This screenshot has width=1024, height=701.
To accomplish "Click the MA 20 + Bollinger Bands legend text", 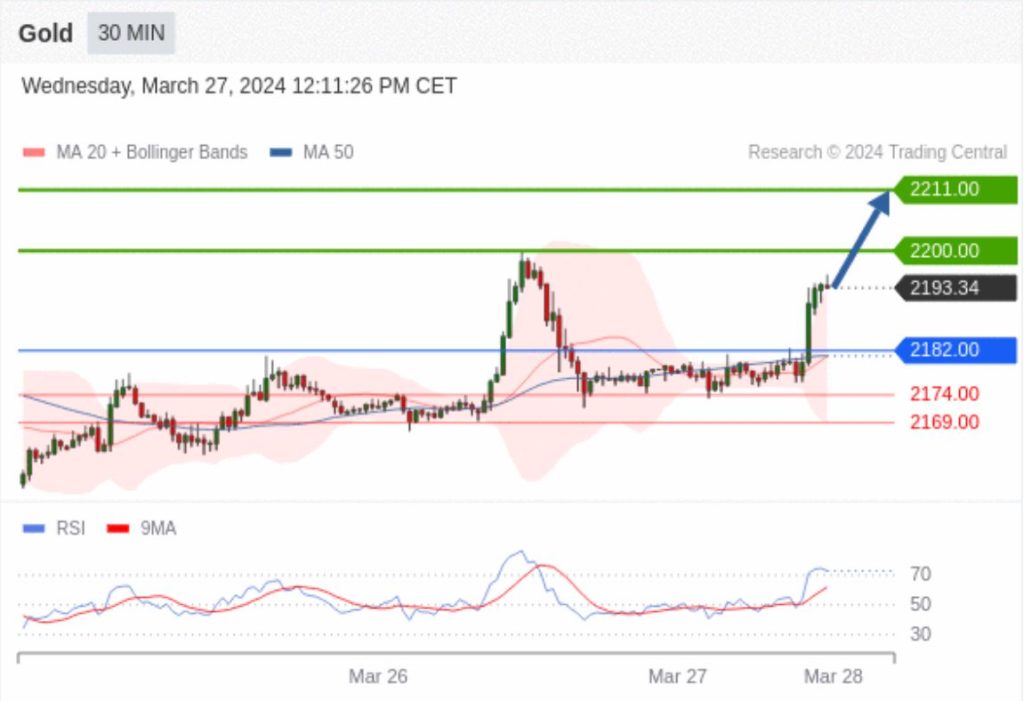I will [x=152, y=152].
